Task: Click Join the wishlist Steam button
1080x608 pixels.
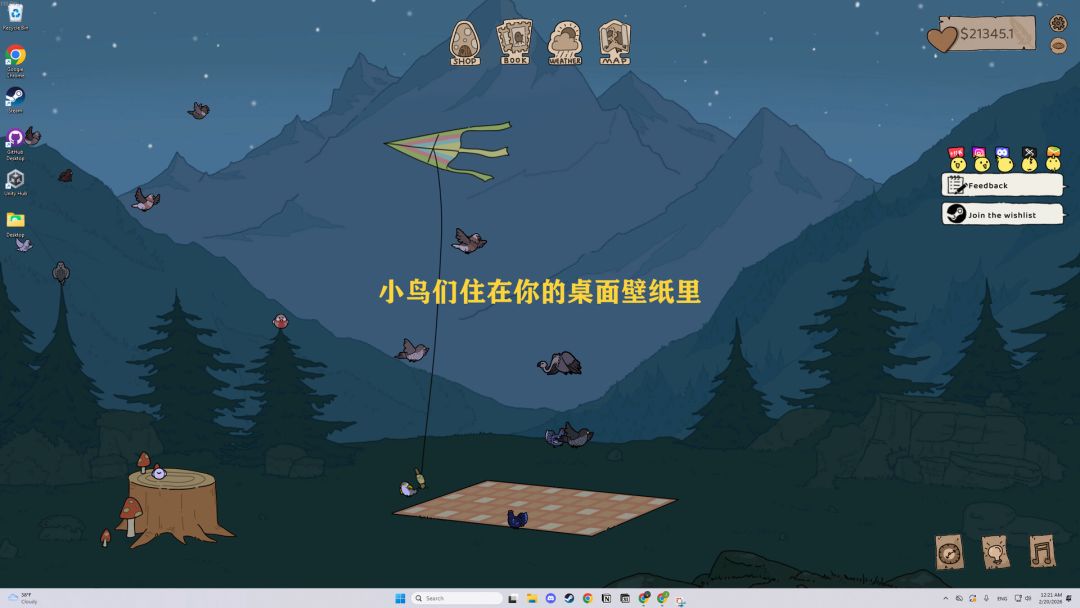Action: pyautogui.click(x=1002, y=214)
